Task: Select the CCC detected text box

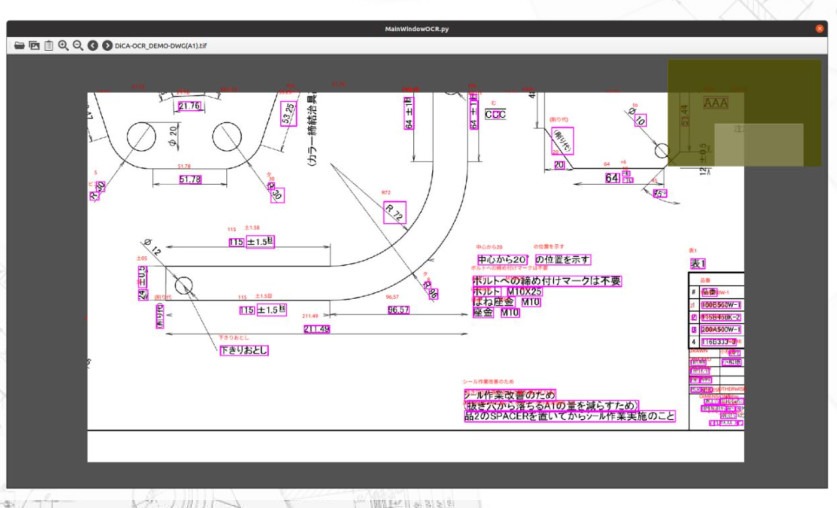Action: (495, 114)
